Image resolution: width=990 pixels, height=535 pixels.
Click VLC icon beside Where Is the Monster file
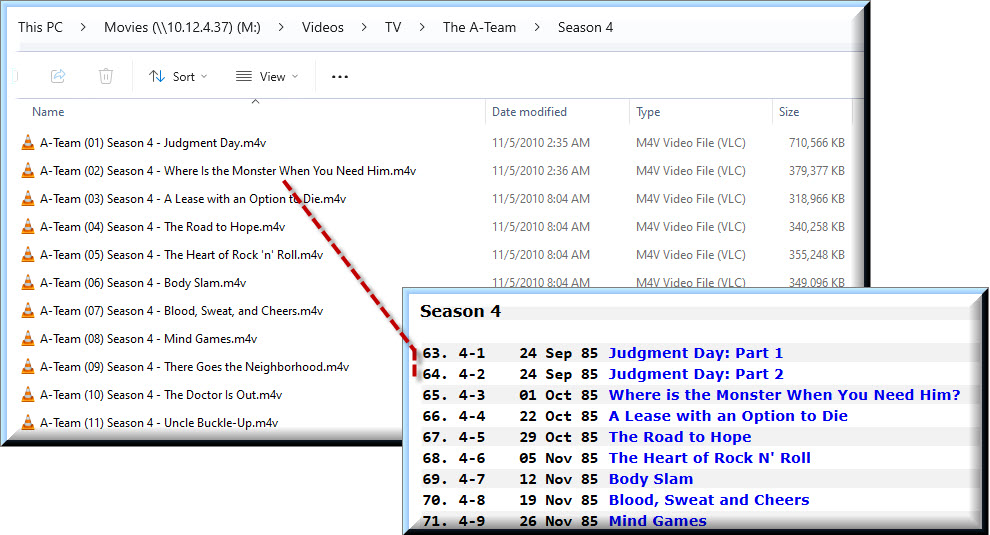tap(28, 171)
